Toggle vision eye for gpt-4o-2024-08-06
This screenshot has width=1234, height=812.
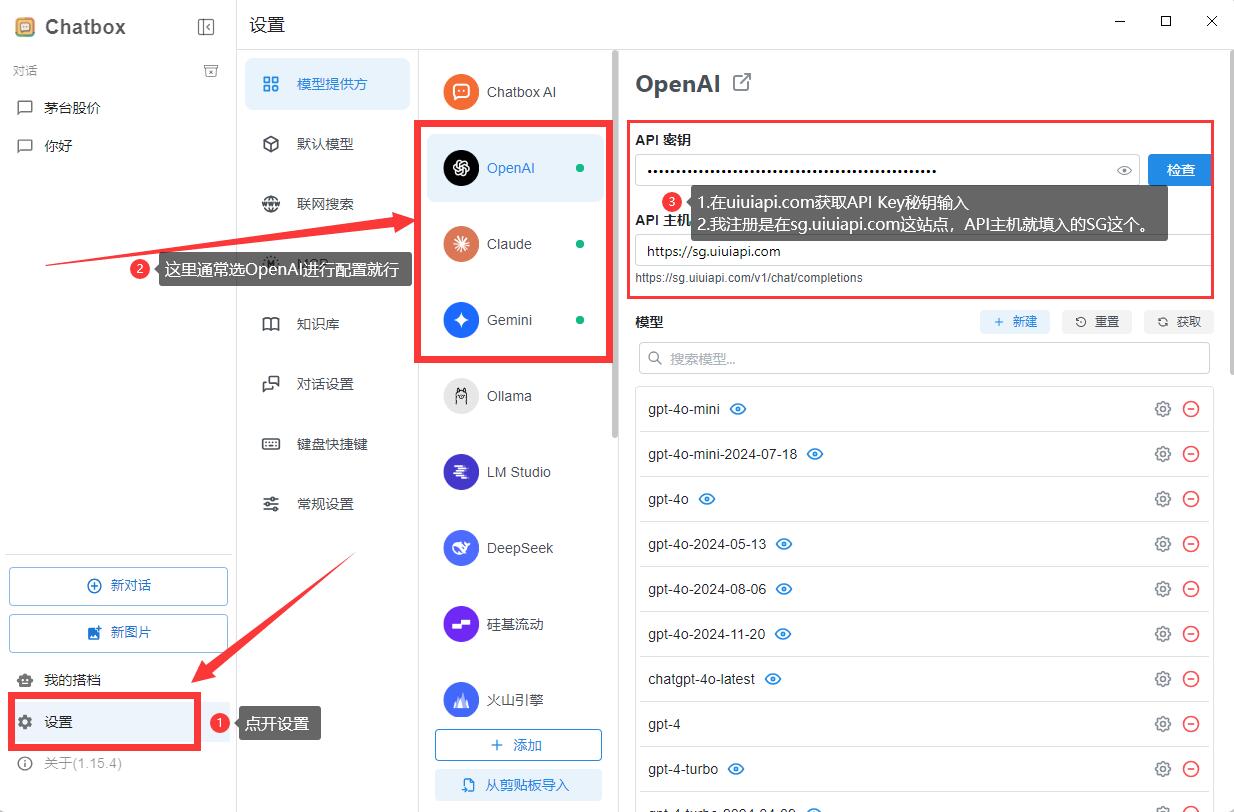click(x=784, y=589)
